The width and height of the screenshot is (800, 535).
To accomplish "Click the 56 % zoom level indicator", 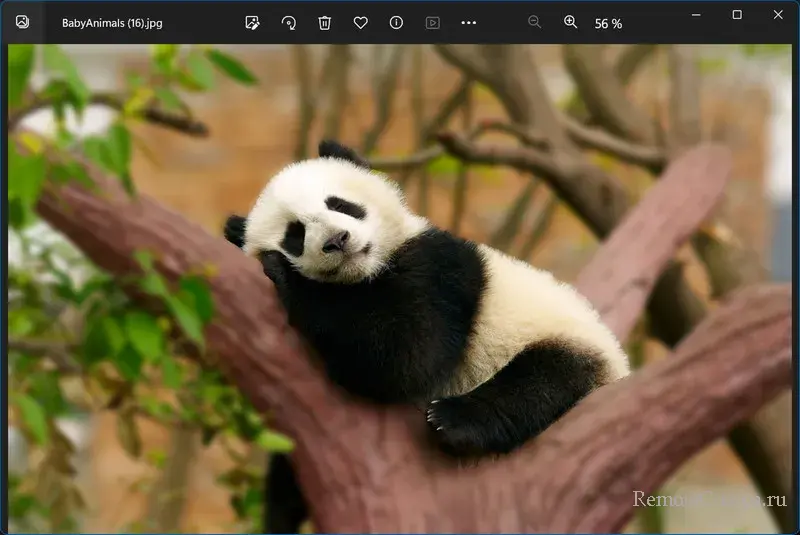I will (x=608, y=23).
